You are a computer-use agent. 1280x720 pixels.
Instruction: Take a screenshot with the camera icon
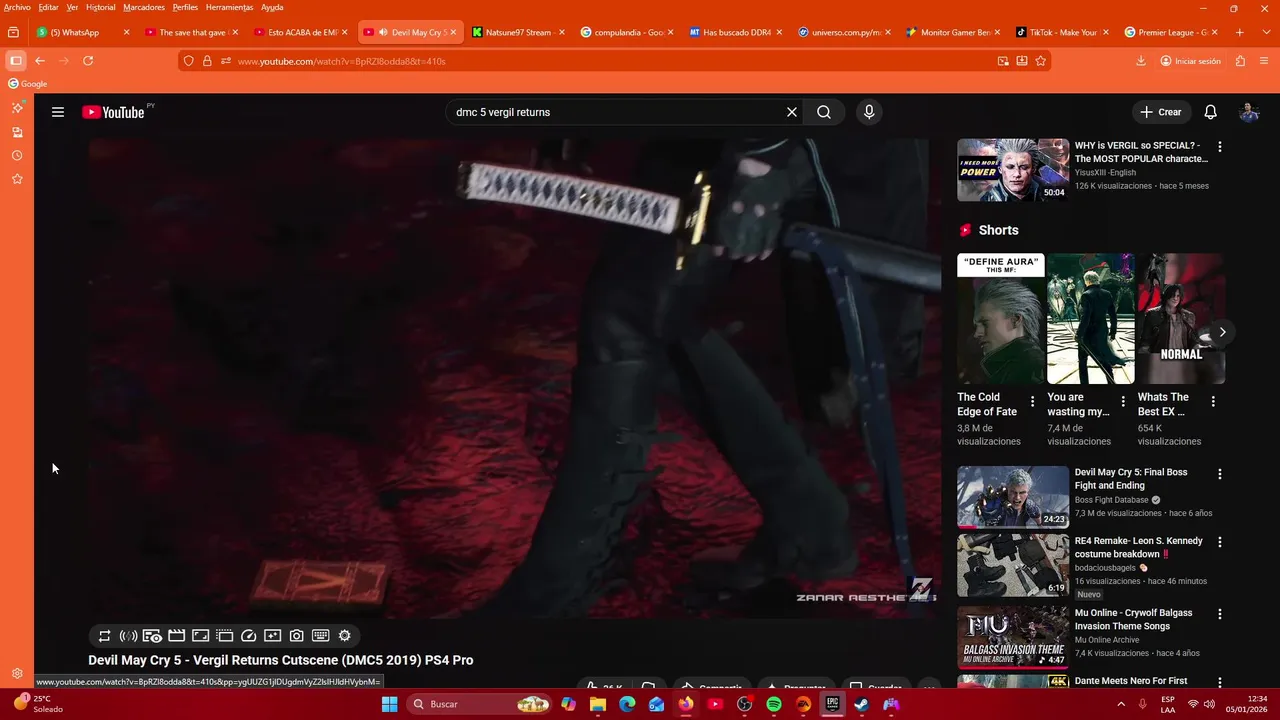pos(296,636)
